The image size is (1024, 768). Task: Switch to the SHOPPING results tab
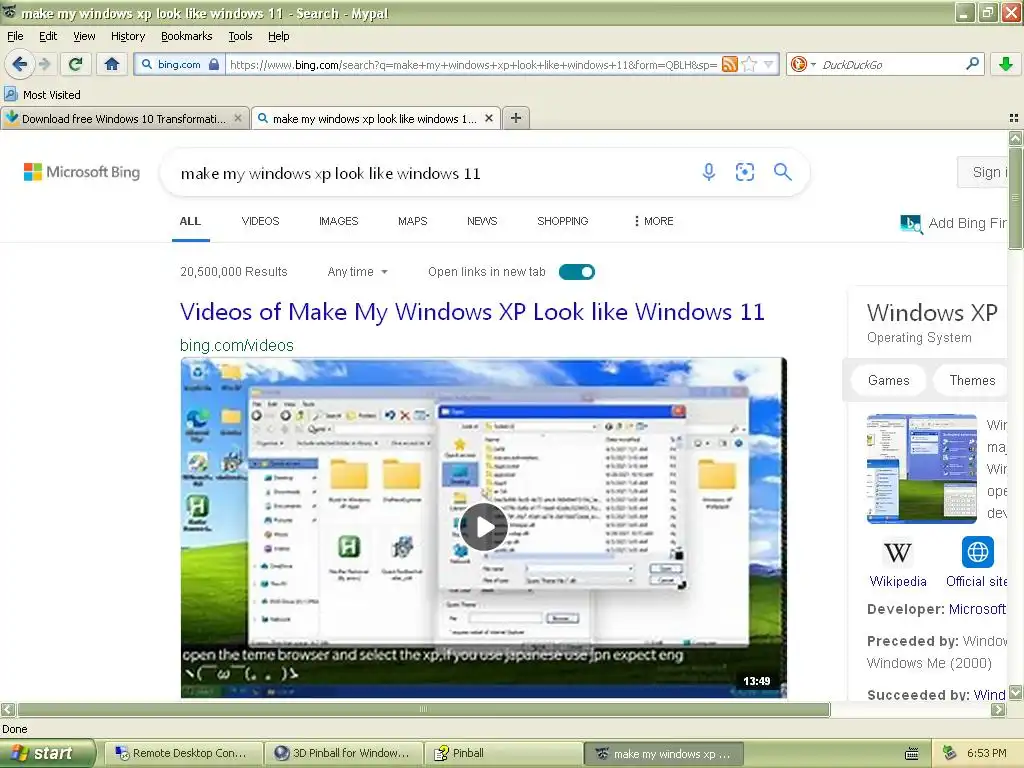pyautogui.click(x=562, y=221)
